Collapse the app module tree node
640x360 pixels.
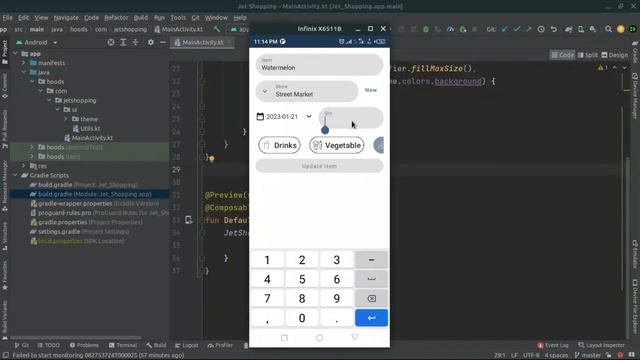(16, 53)
